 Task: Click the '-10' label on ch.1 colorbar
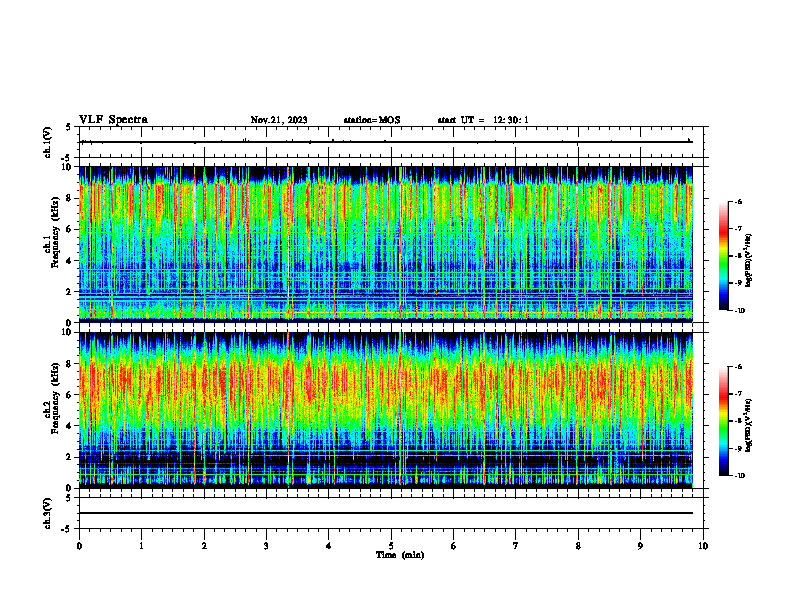[739, 311]
